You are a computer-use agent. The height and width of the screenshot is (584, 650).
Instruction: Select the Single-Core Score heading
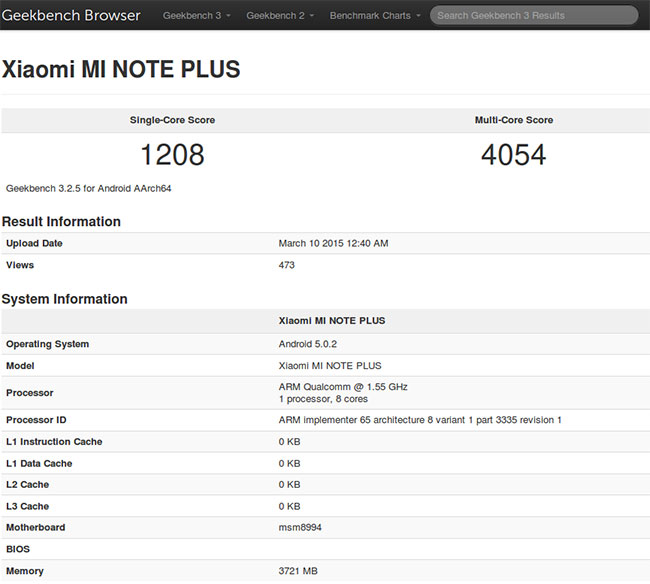point(172,120)
